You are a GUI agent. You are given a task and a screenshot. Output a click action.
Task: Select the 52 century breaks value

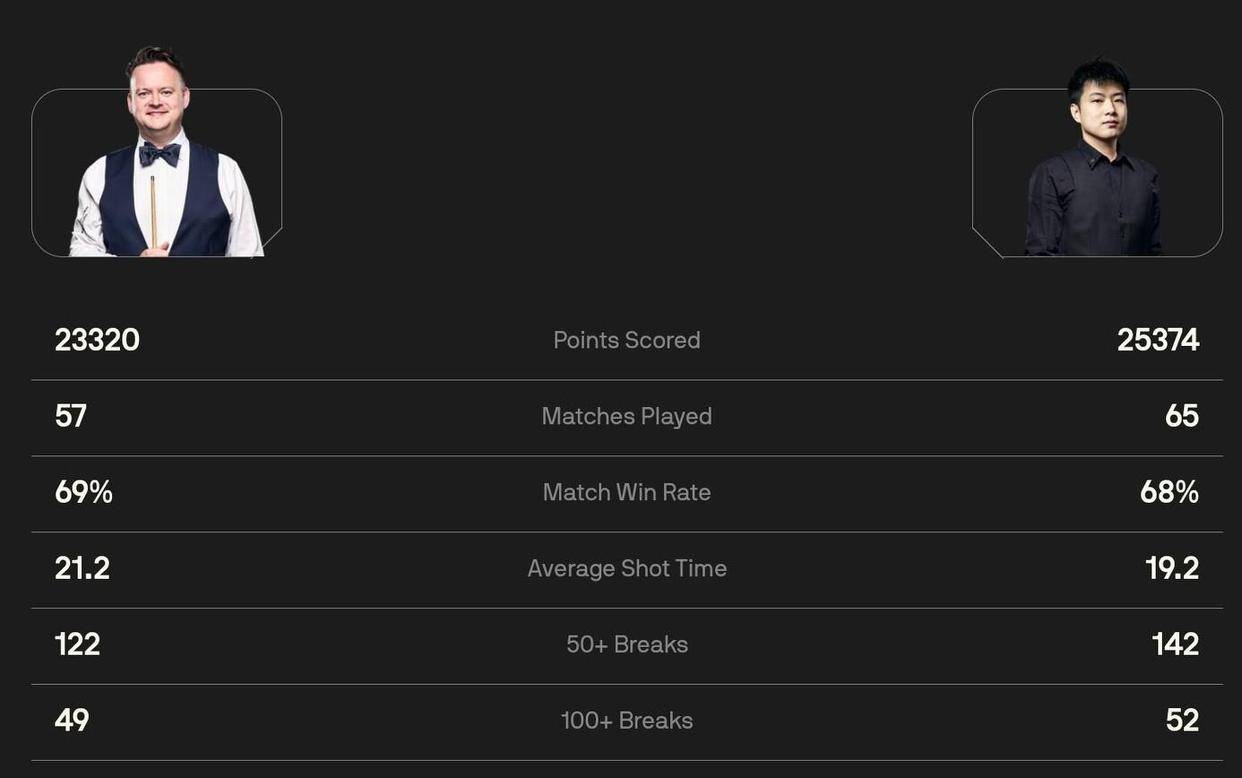point(1182,720)
